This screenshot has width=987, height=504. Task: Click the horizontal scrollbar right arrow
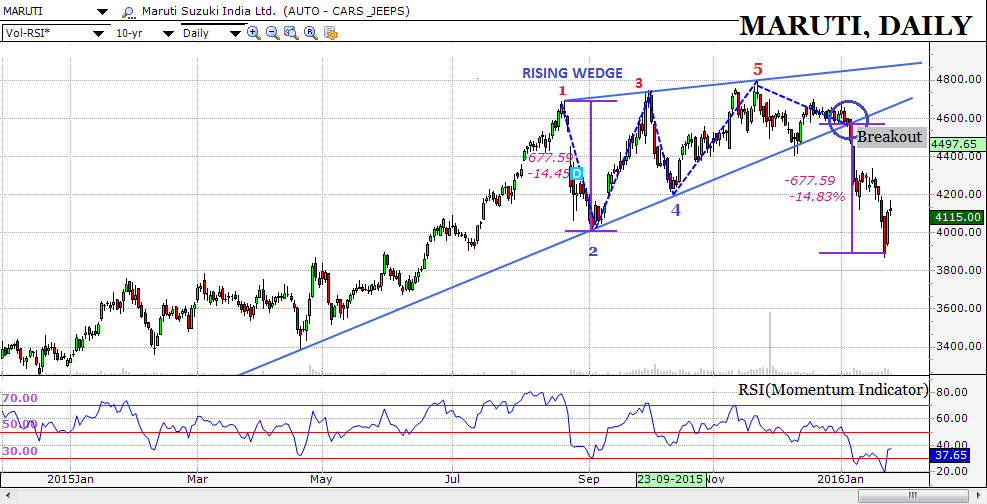978,495
